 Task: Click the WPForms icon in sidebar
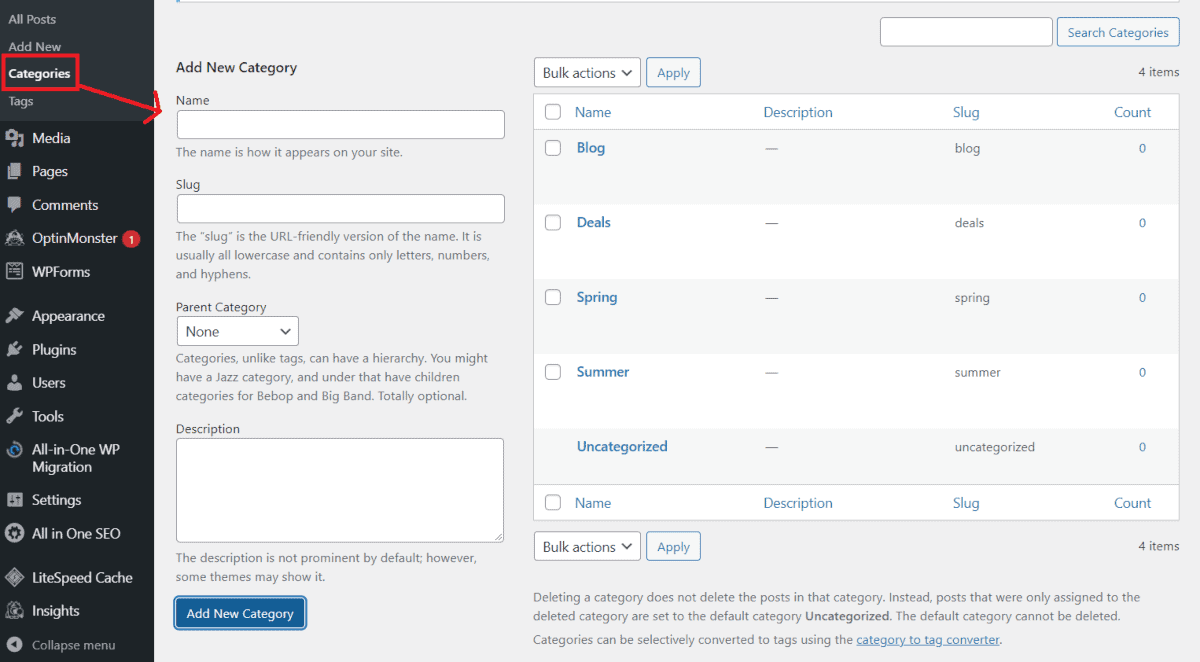click(14, 271)
